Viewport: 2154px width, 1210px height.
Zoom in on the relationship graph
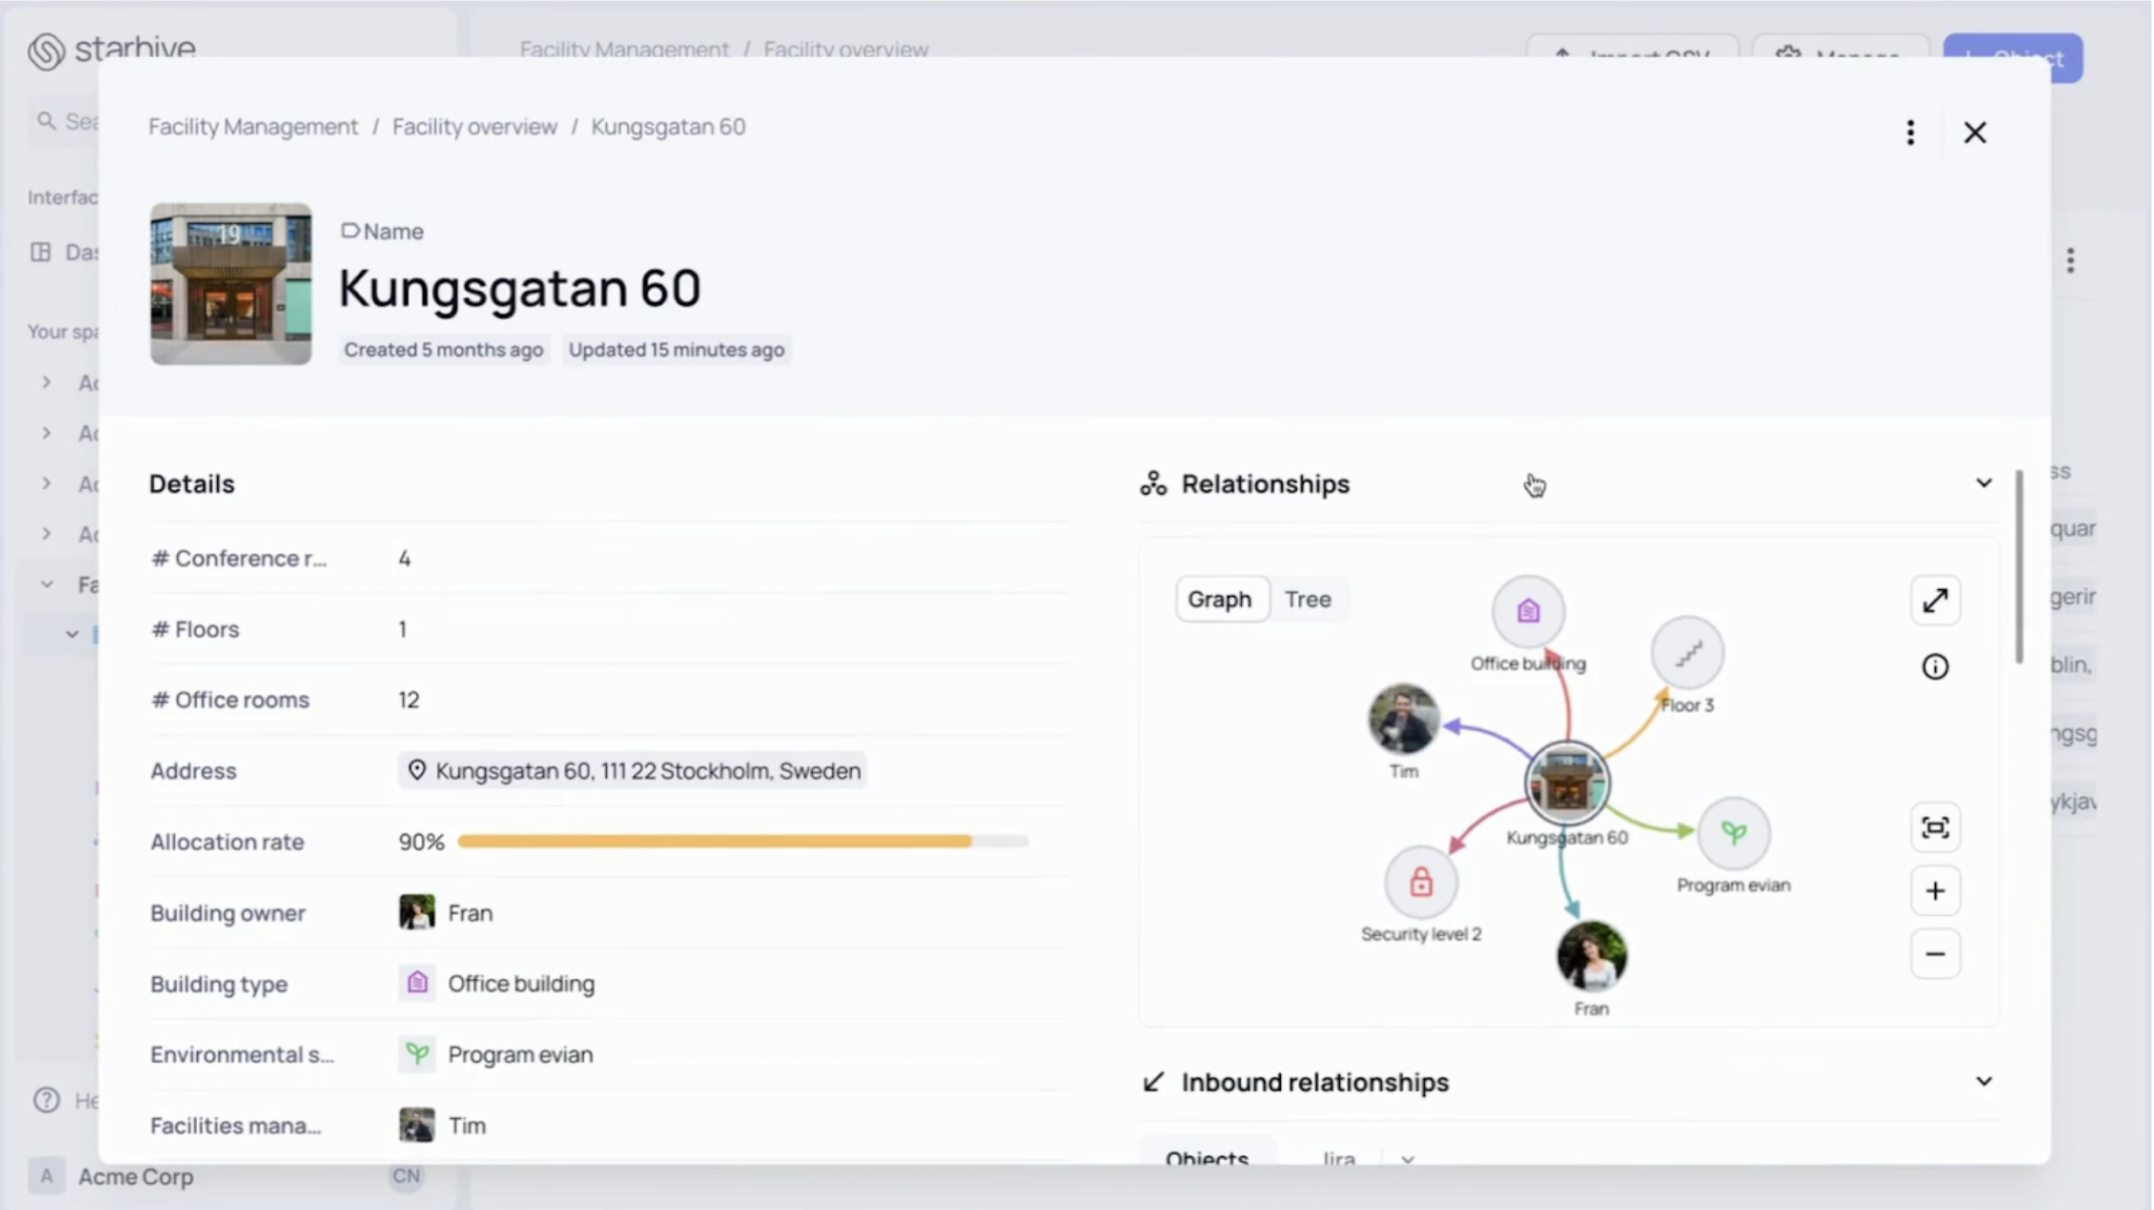tap(1934, 891)
